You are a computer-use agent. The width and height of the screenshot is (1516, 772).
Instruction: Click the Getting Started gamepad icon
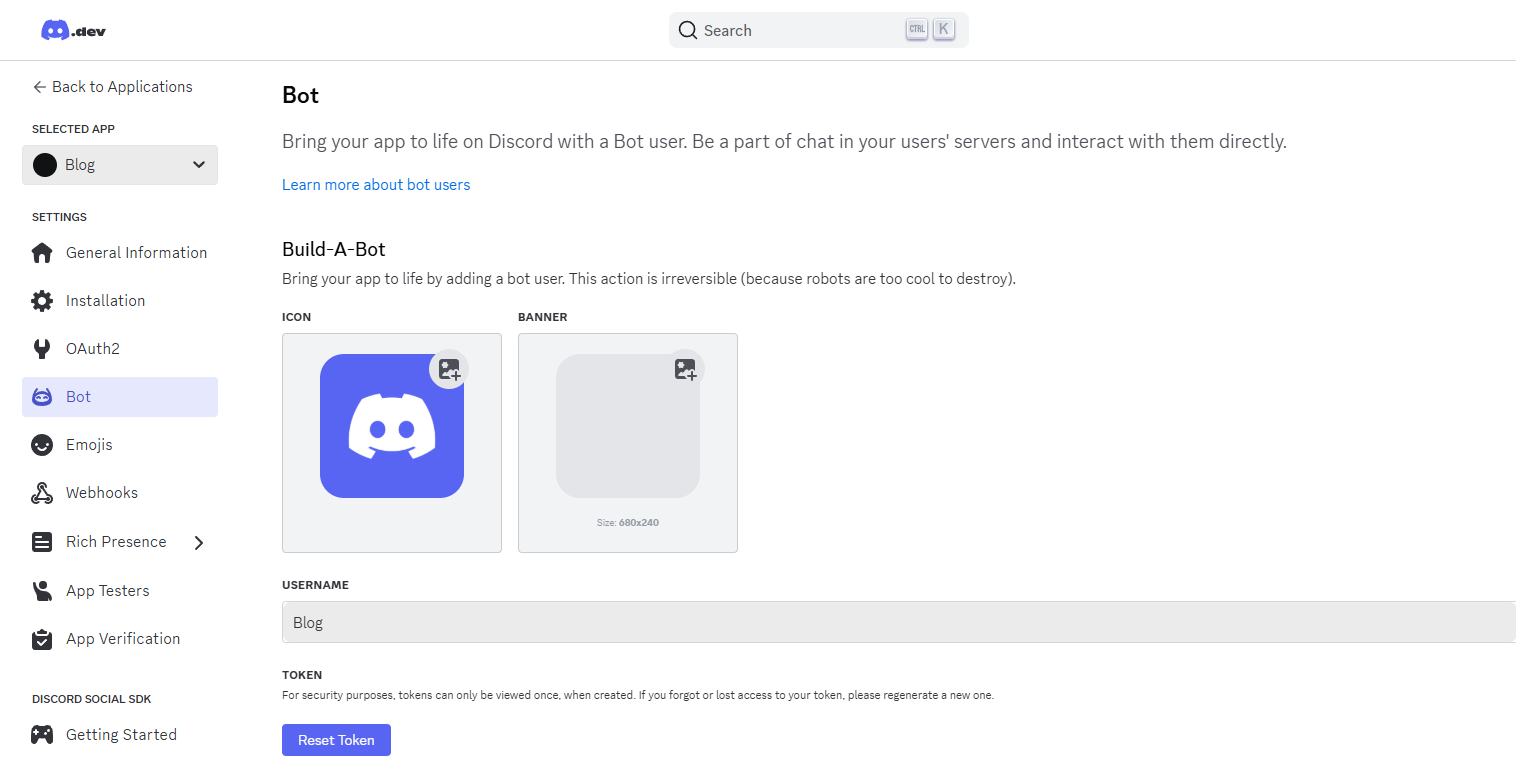(42, 735)
